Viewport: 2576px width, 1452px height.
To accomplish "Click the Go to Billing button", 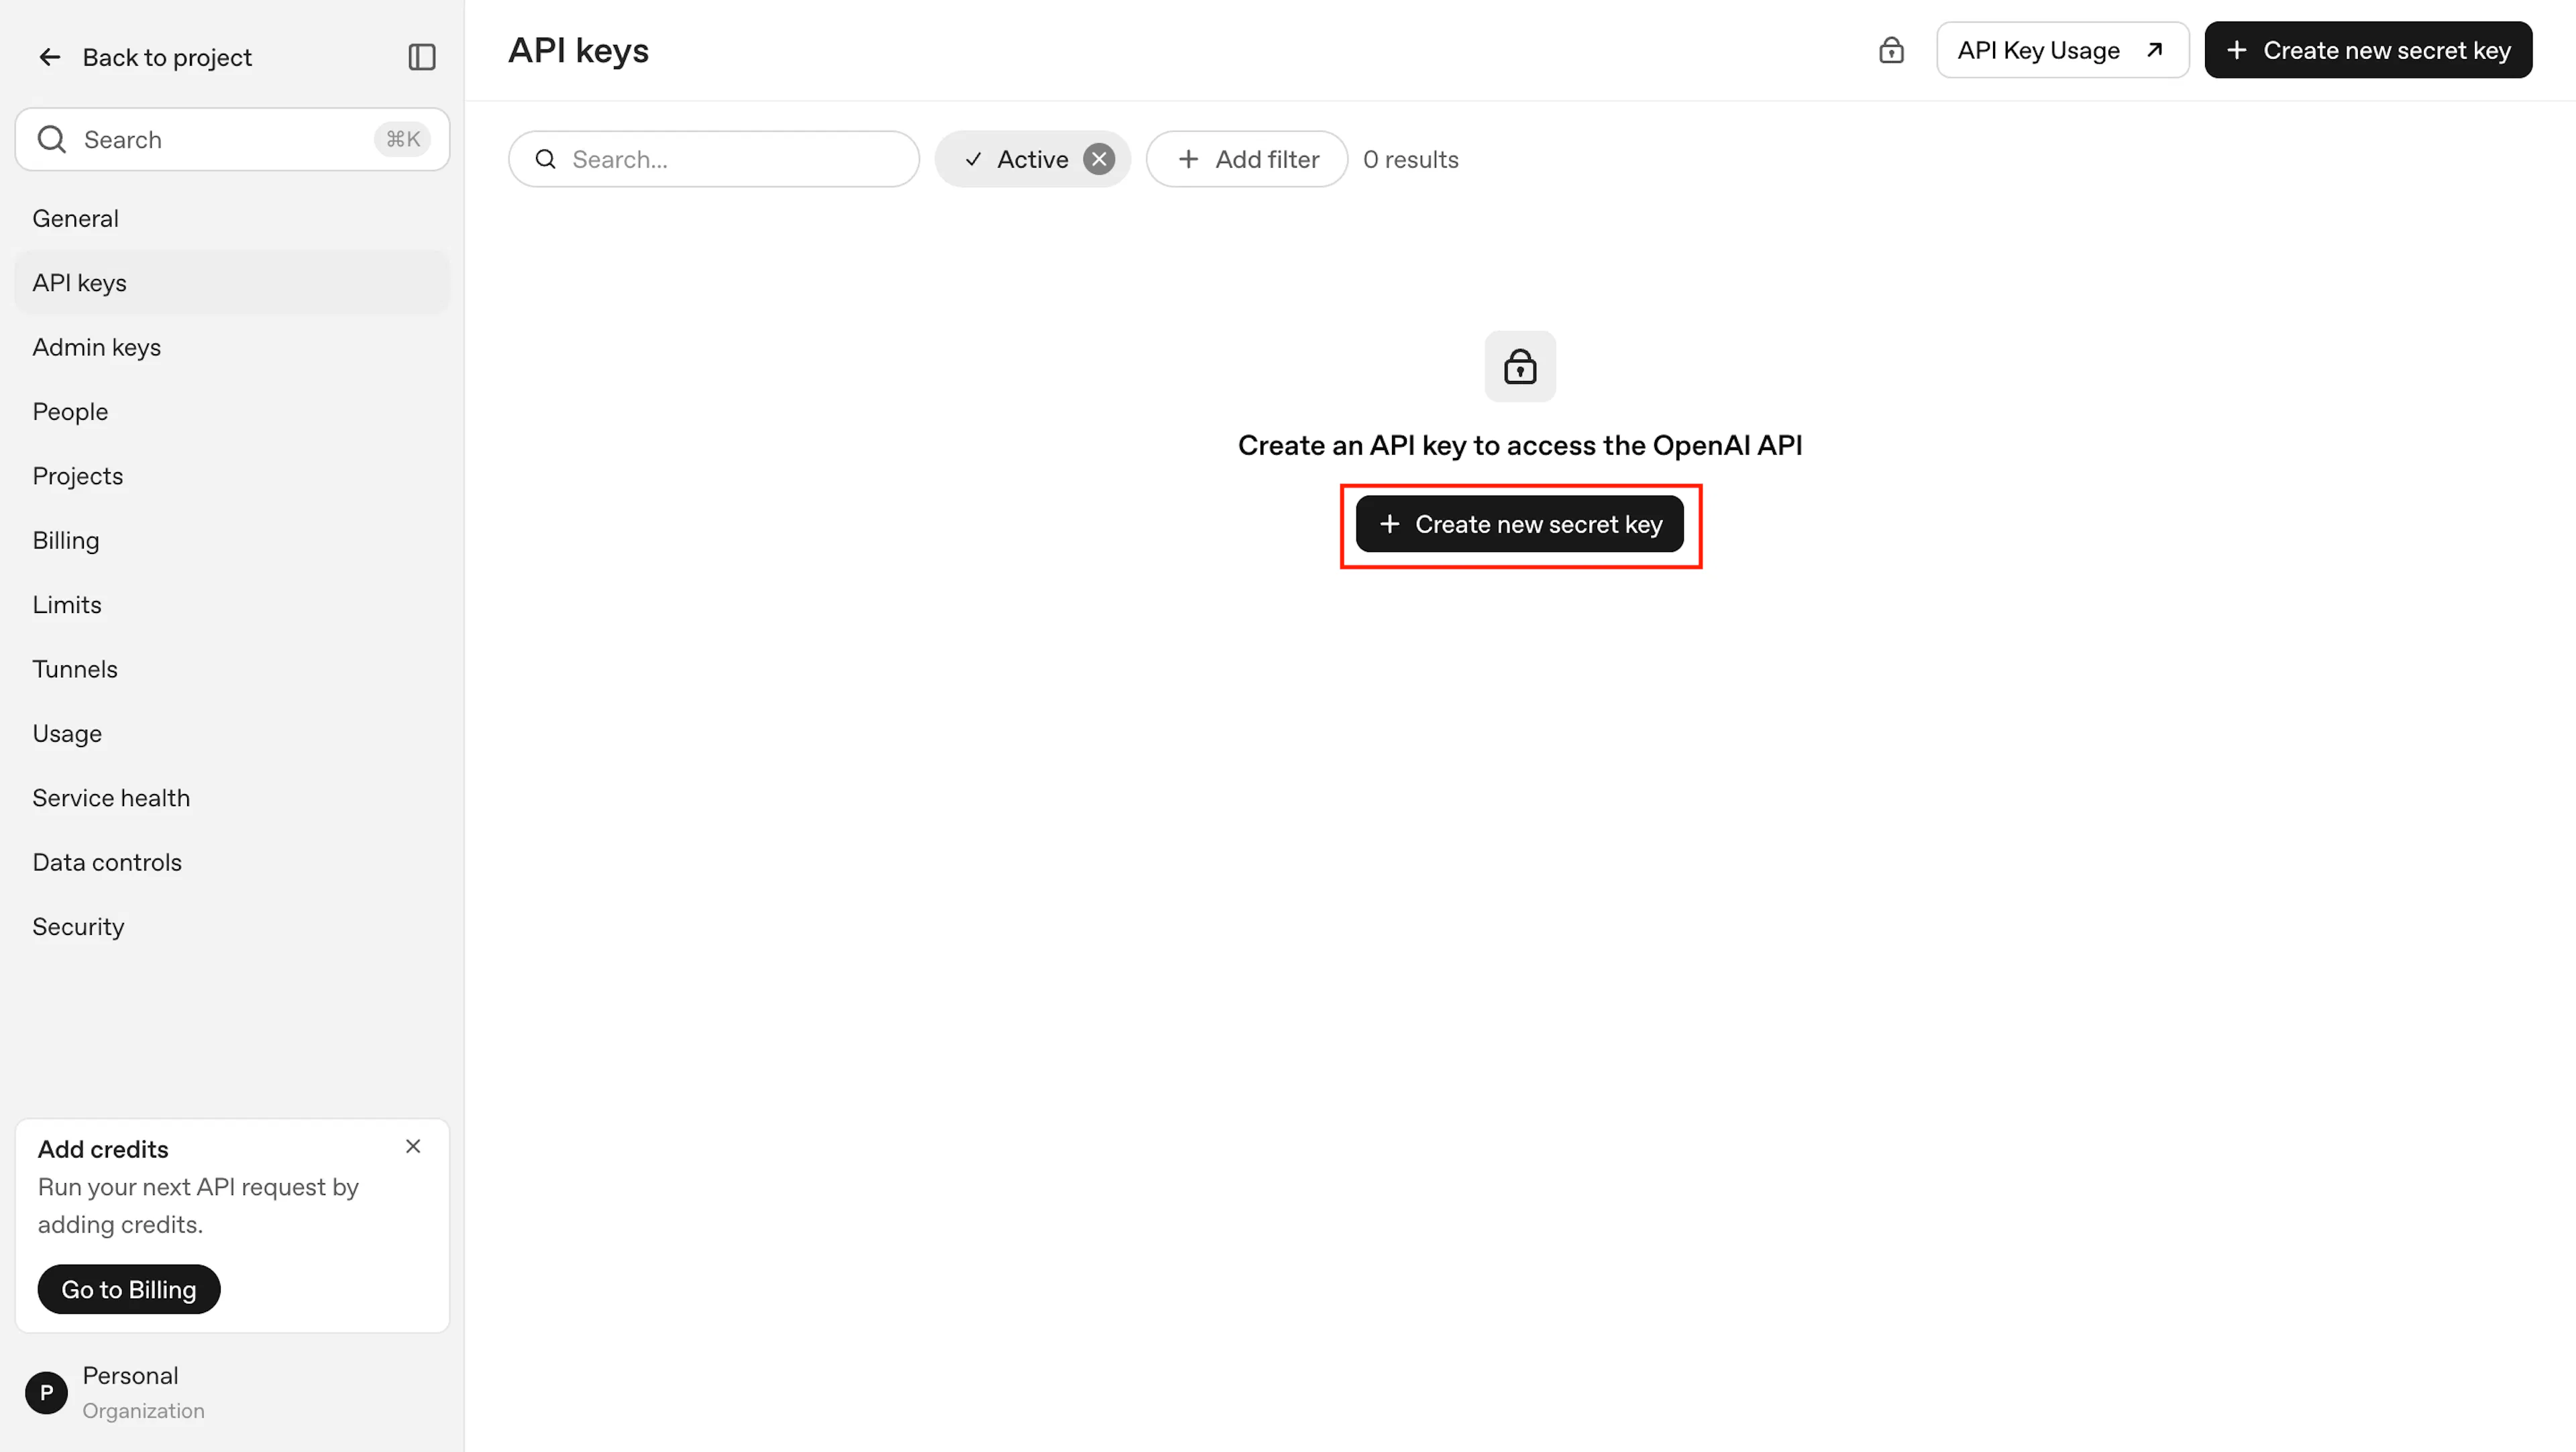I will click(129, 1289).
